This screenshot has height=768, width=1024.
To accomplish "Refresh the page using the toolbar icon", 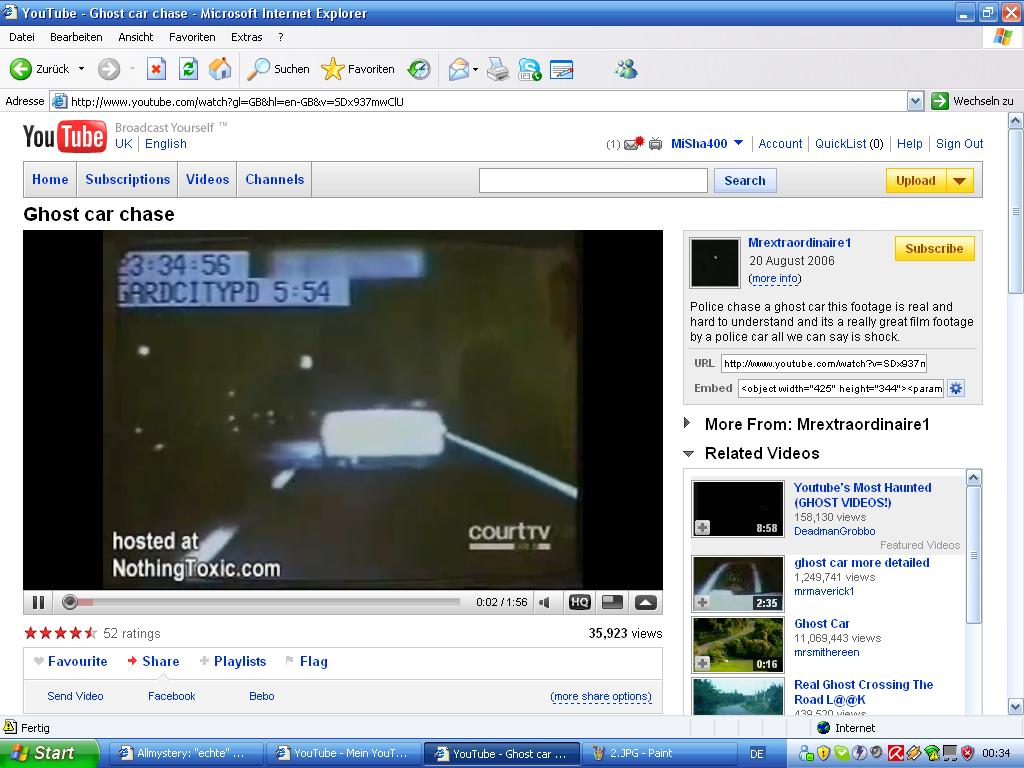I will click(188, 69).
